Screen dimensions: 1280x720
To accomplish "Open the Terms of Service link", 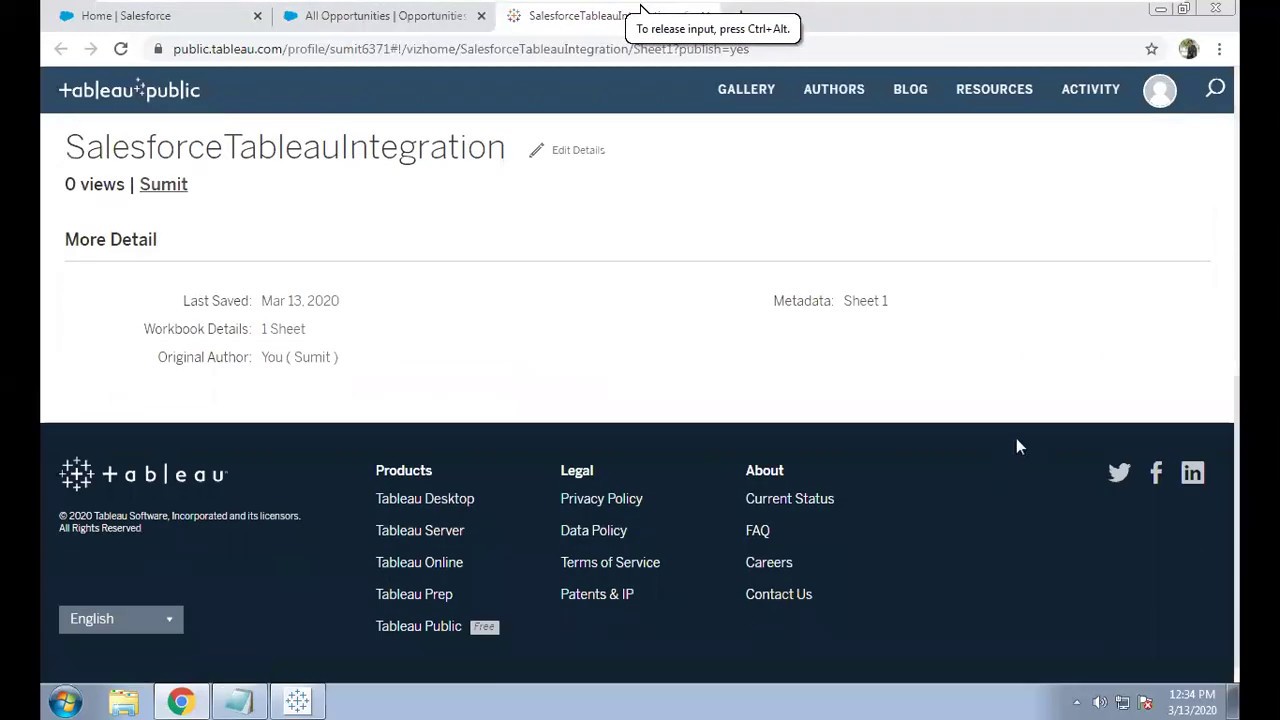I will [x=610, y=563].
